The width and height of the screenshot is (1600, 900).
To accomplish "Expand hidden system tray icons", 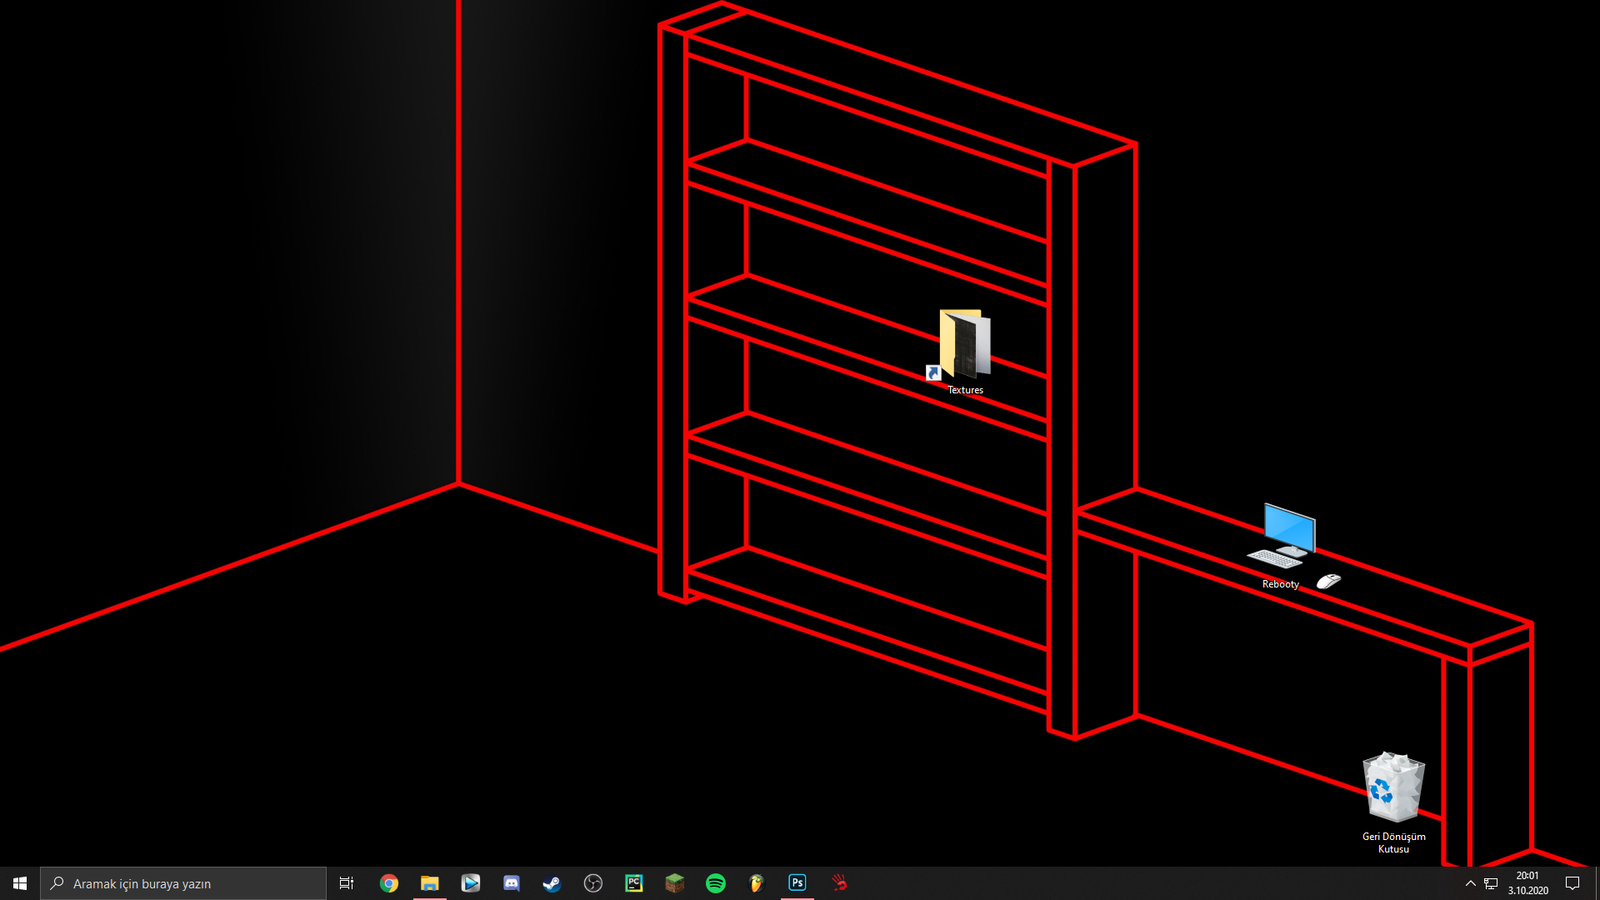I will coord(1470,883).
